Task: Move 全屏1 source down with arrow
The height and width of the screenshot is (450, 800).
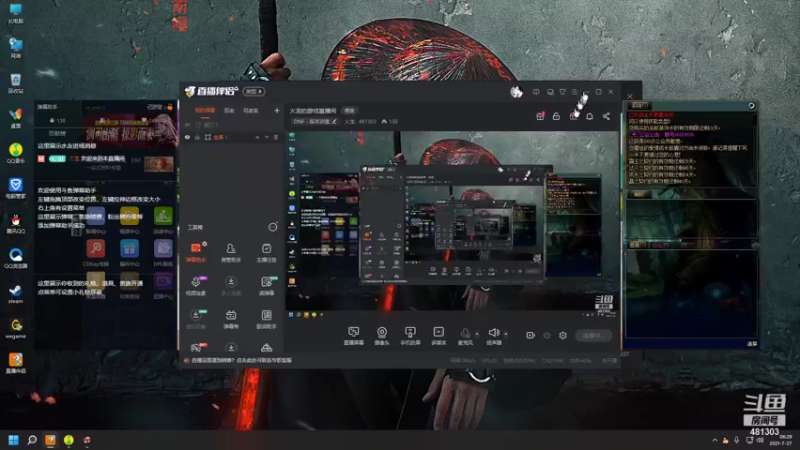Action: (266, 137)
